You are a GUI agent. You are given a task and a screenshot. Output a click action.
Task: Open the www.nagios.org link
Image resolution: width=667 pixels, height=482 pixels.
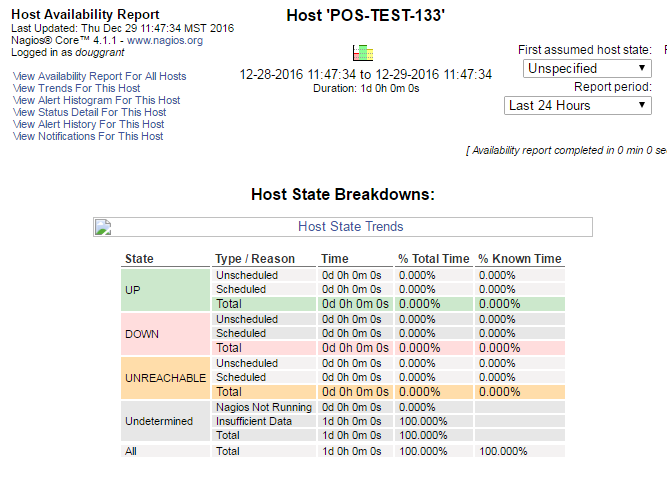coord(165,41)
